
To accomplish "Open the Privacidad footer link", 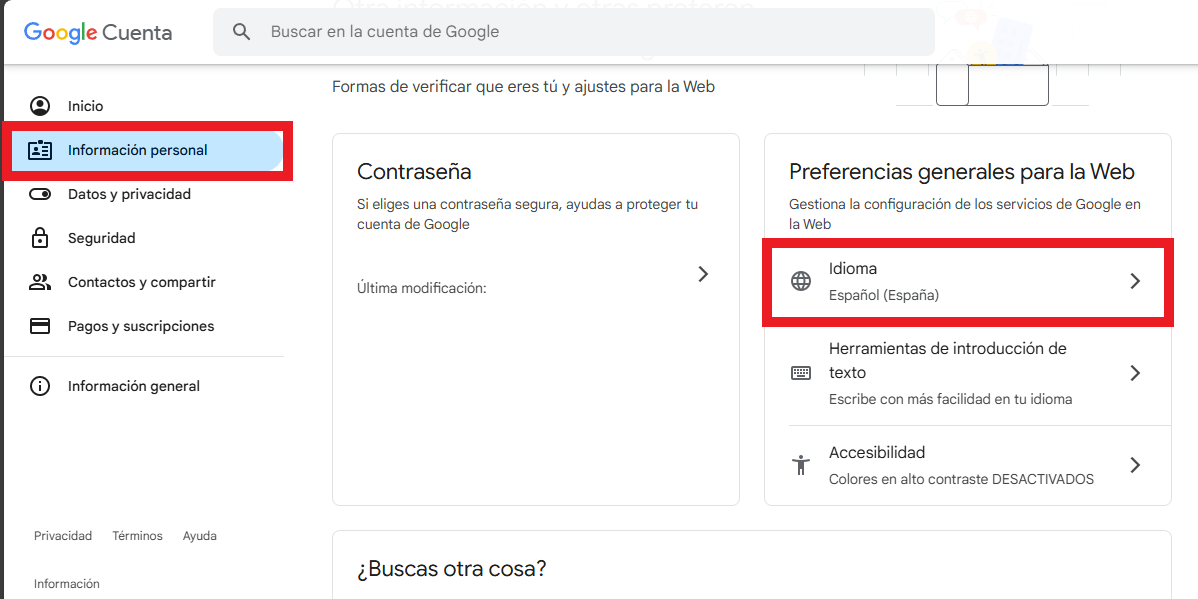I will (x=63, y=536).
